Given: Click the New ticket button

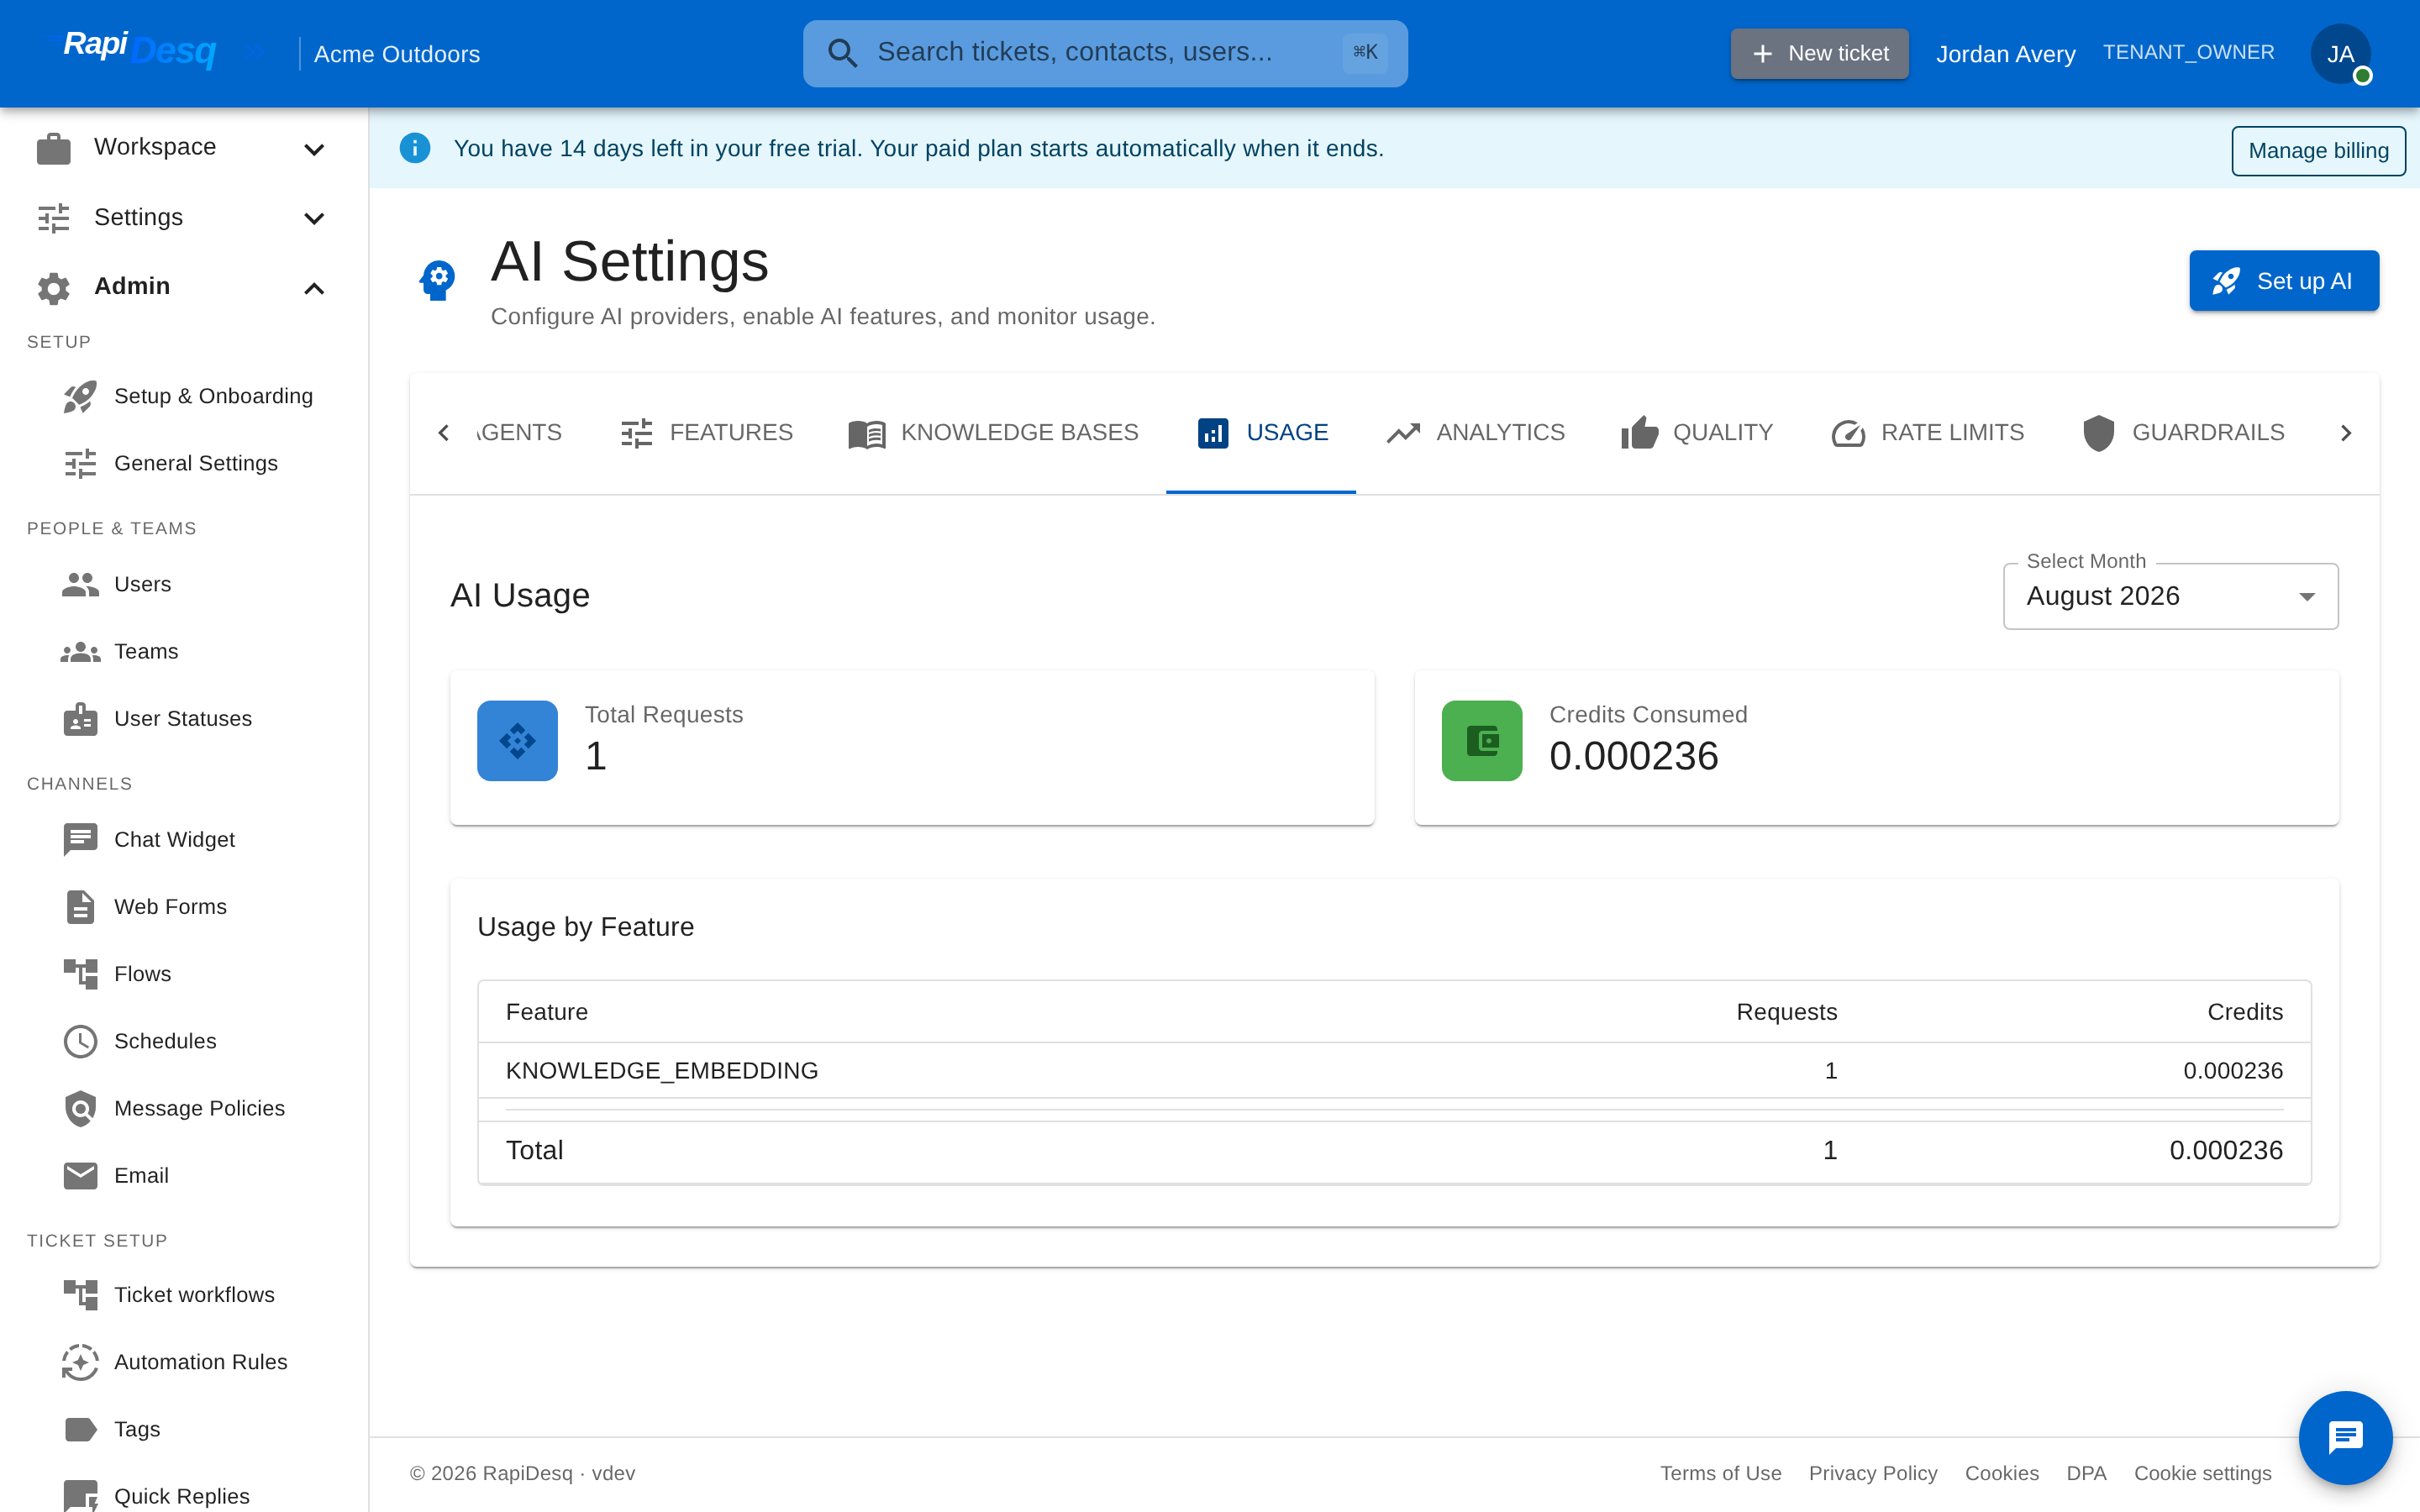Looking at the screenshot, I should pyautogui.click(x=1820, y=53).
